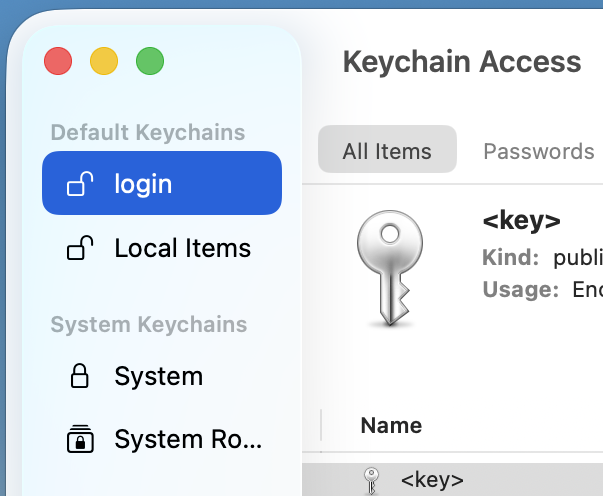
Task: Minimize the window with yellow button
Action: (x=104, y=62)
